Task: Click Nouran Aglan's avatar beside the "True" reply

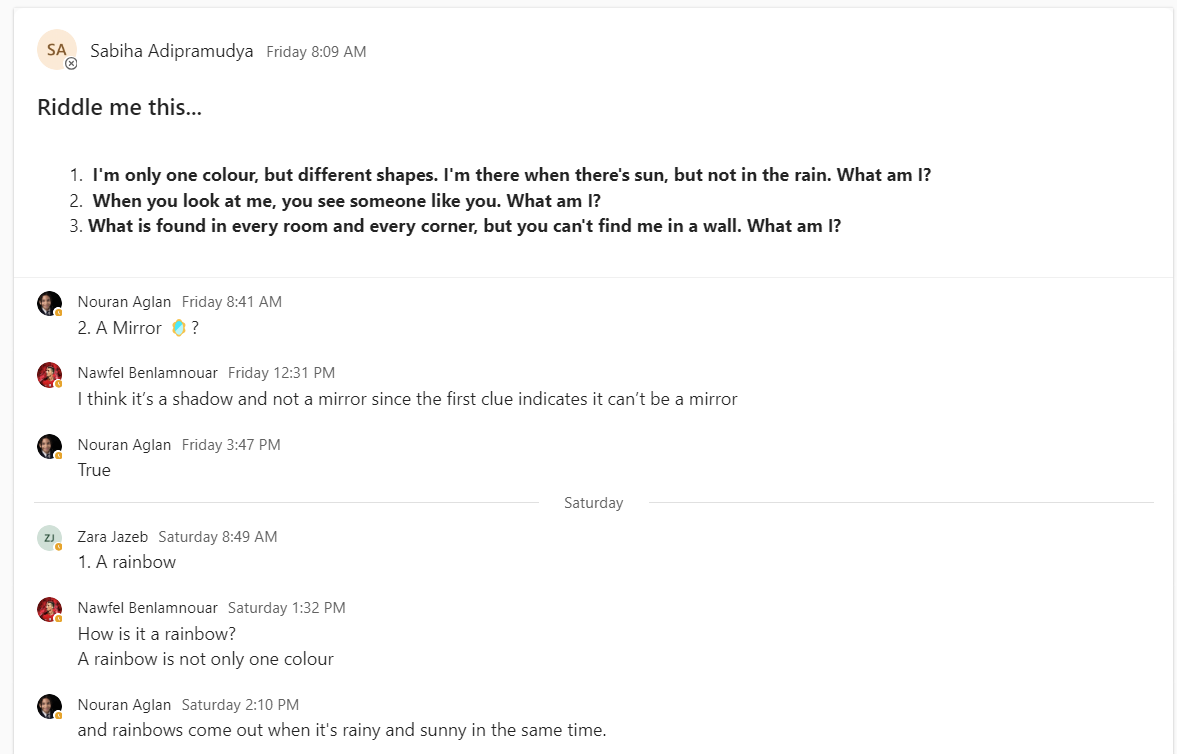Action: (x=49, y=446)
